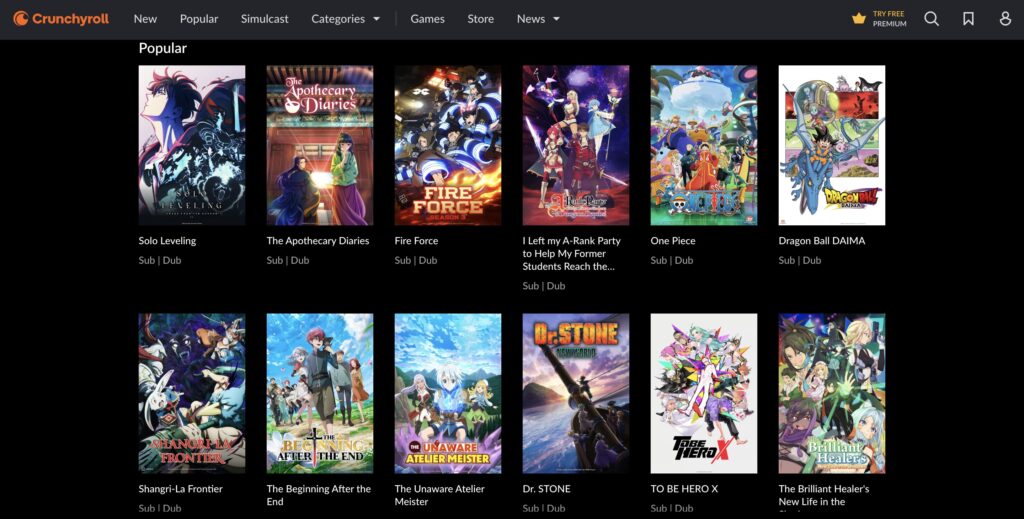The image size is (1024, 519).
Task: Click Sub | Dub under The Apothecary Diaries
Action: [288, 260]
